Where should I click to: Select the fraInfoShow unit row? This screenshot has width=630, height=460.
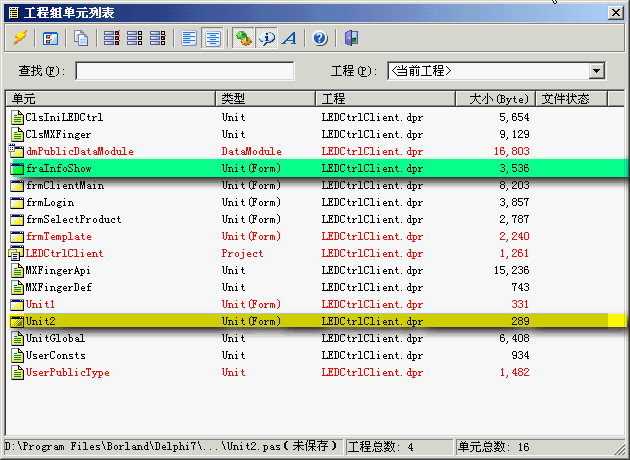click(59, 168)
